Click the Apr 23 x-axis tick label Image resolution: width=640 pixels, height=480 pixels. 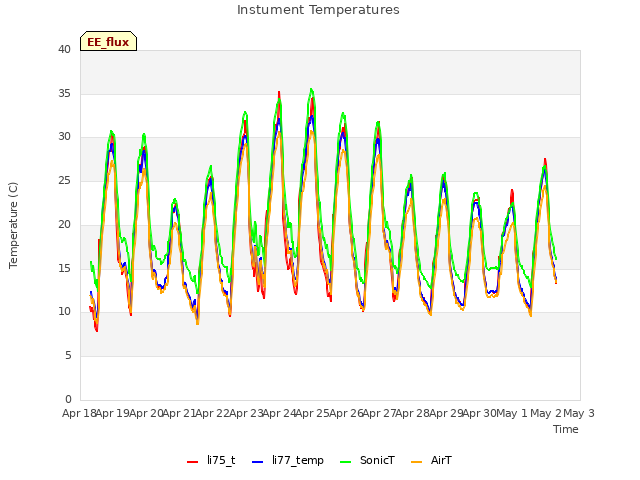247,413
